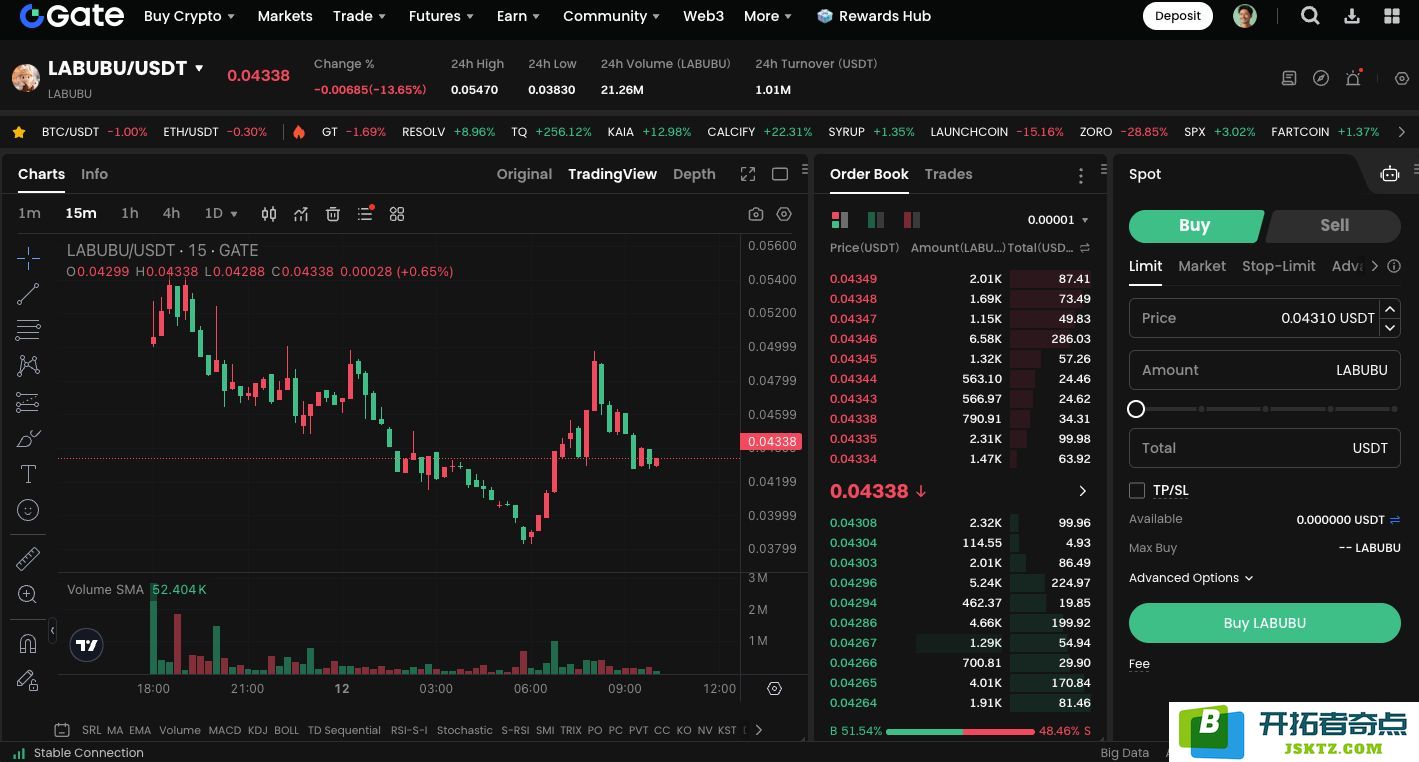
Task: Select the Market order type
Action: point(1202,266)
